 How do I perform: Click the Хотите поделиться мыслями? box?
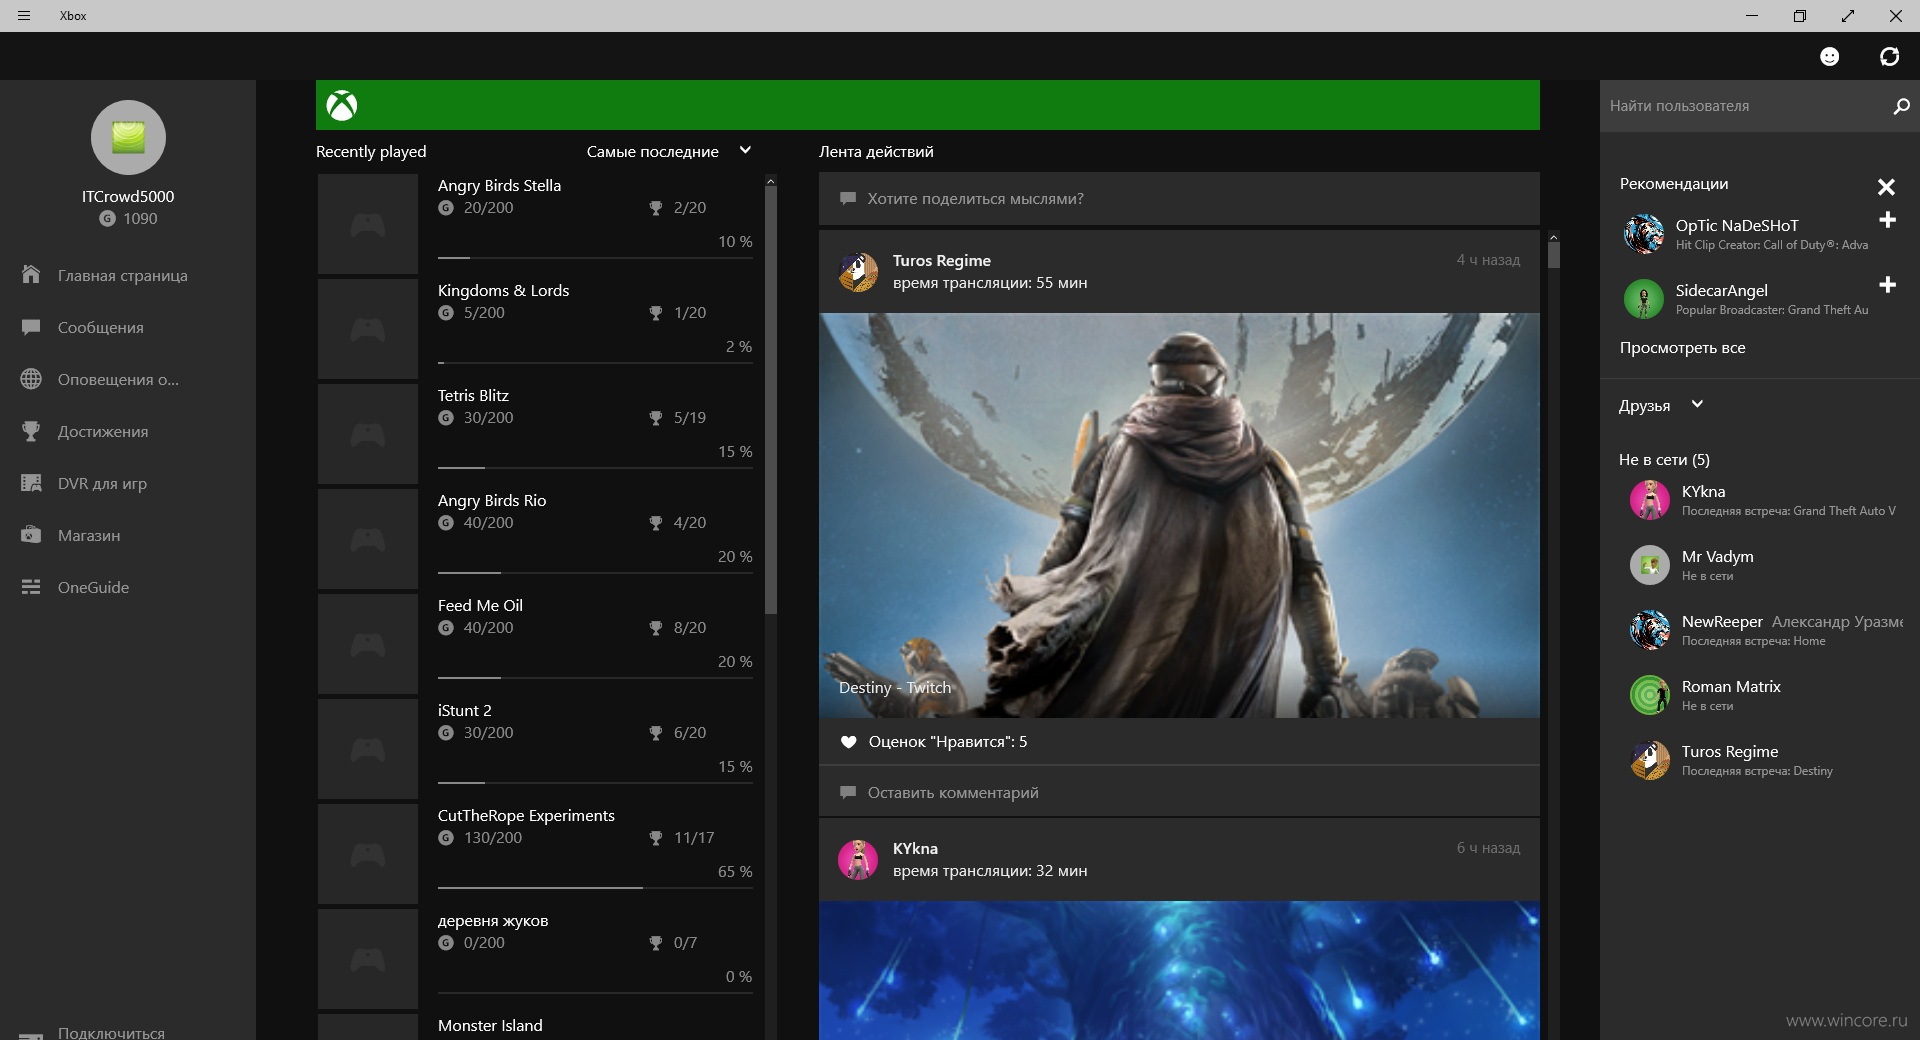point(1179,198)
